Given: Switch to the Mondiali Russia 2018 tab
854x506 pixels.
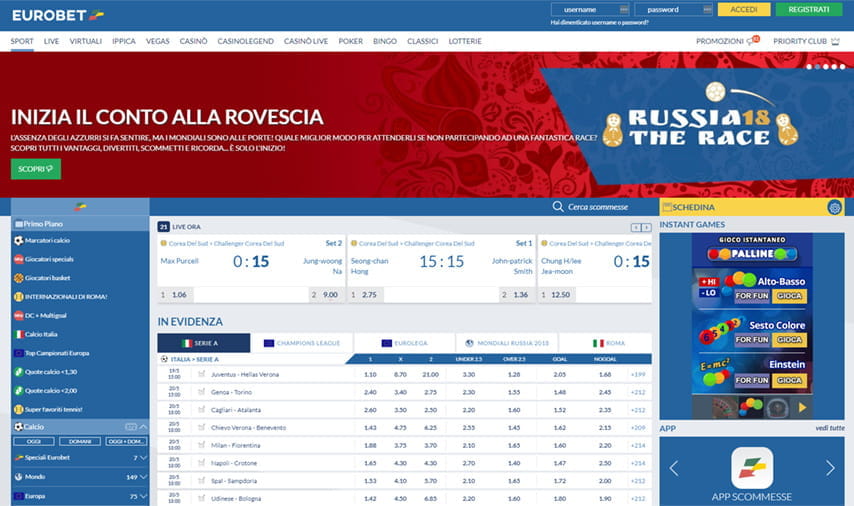Looking at the screenshot, I should point(507,343).
